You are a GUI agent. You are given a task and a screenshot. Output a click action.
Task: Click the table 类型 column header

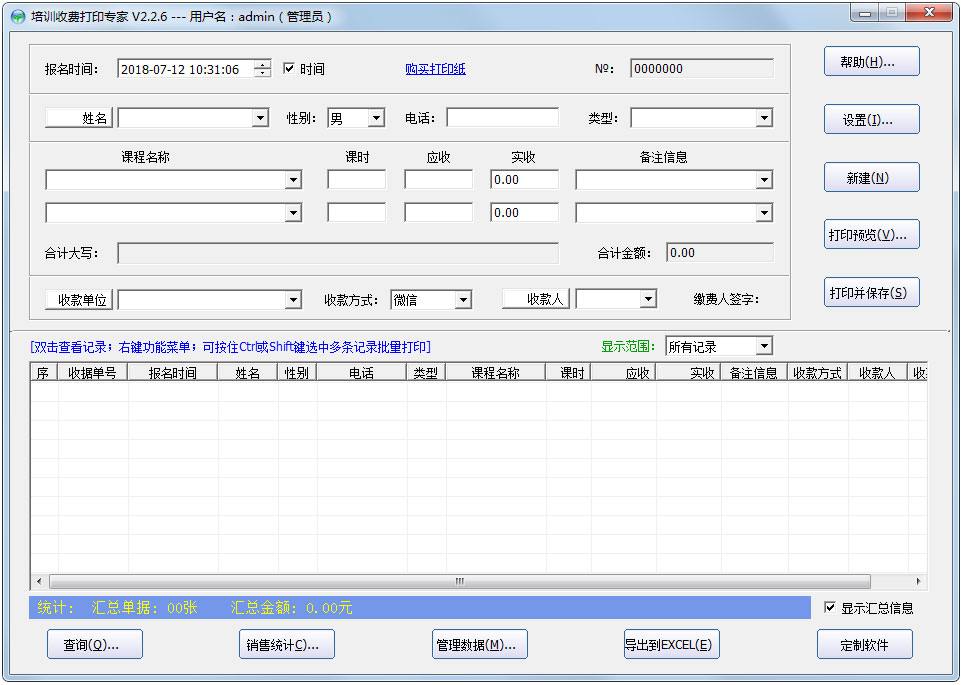tap(426, 372)
